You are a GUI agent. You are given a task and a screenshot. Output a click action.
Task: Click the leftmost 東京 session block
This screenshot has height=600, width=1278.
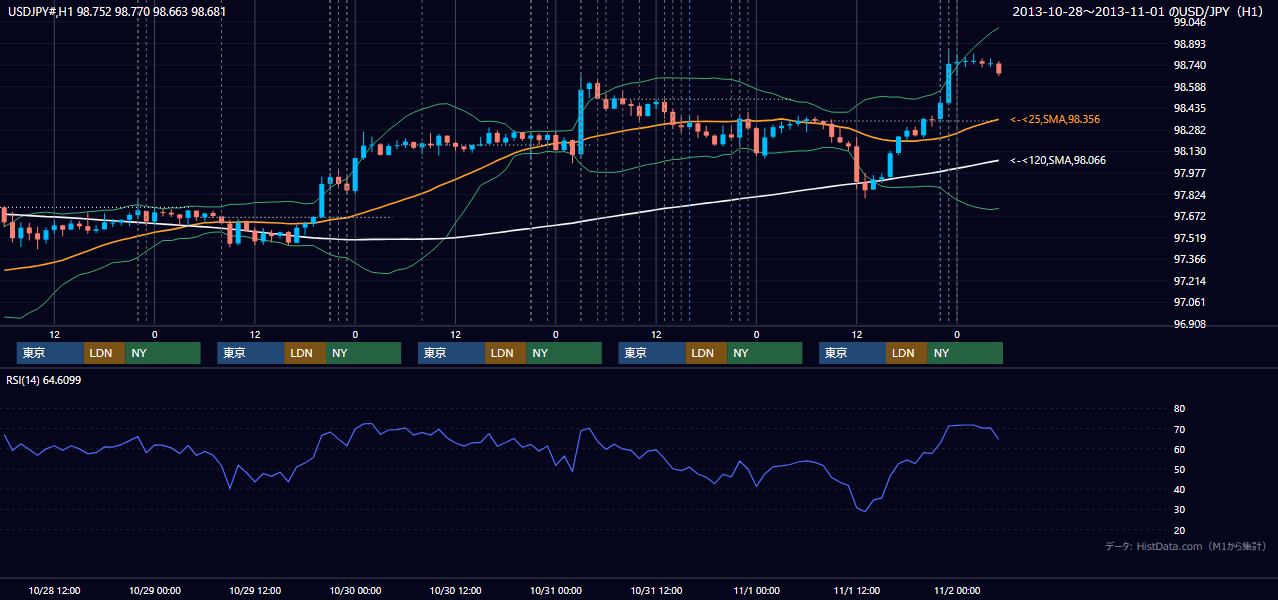[x=50, y=353]
